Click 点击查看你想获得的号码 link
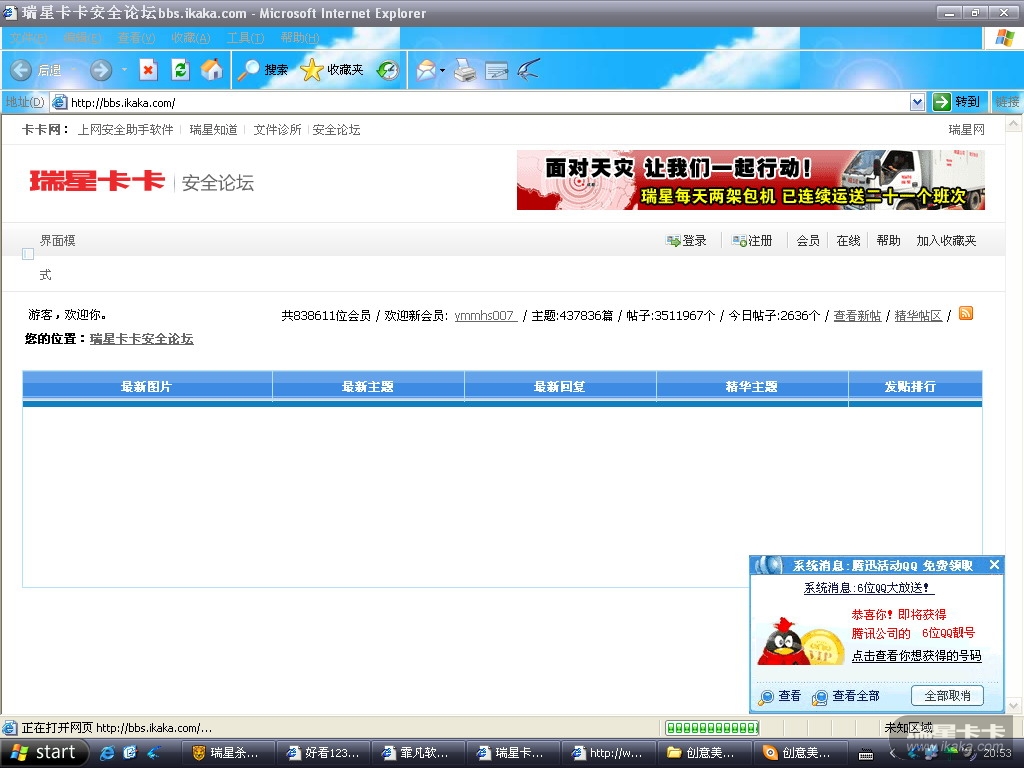The image size is (1024, 768). [917, 656]
